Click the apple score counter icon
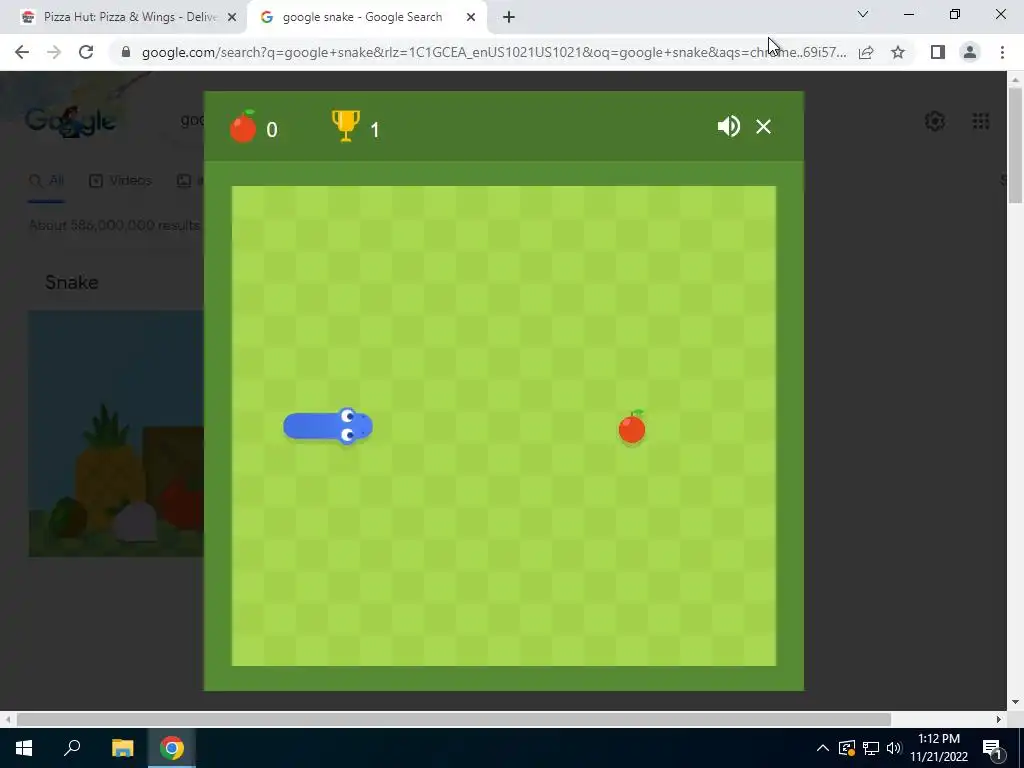The image size is (1024, 768). (243, 126)
